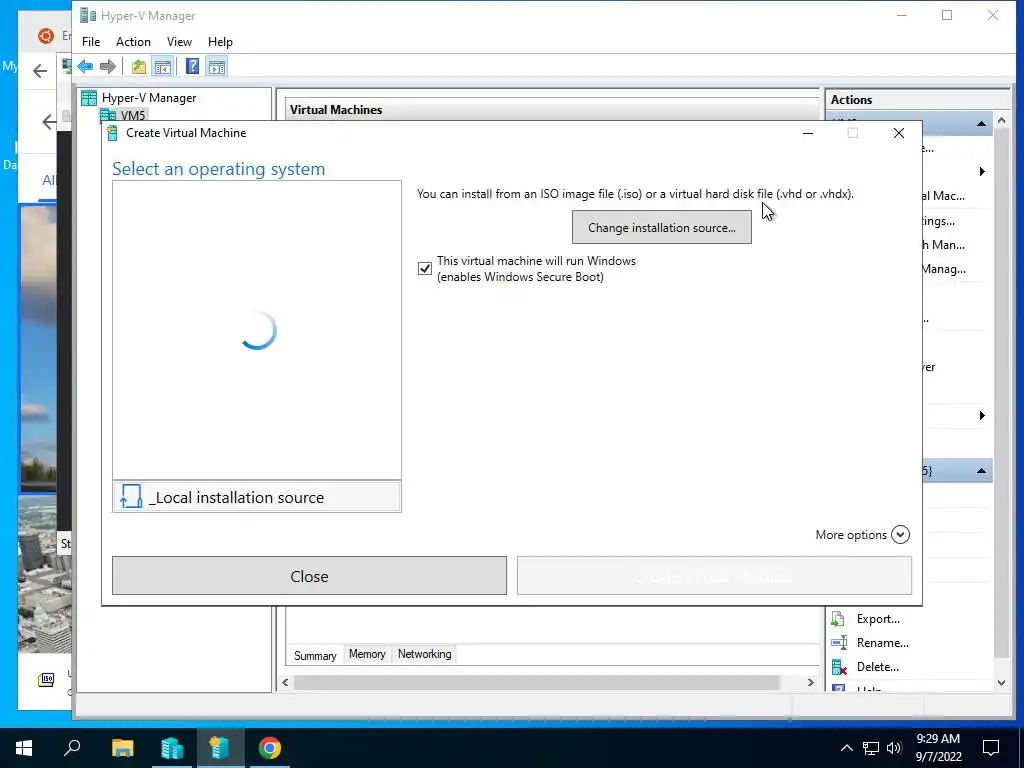This screenshot has width=1024, height=768.
Task: Open File Explorer from taskbar
Action: pyautogui.click(x=122, y=748)
